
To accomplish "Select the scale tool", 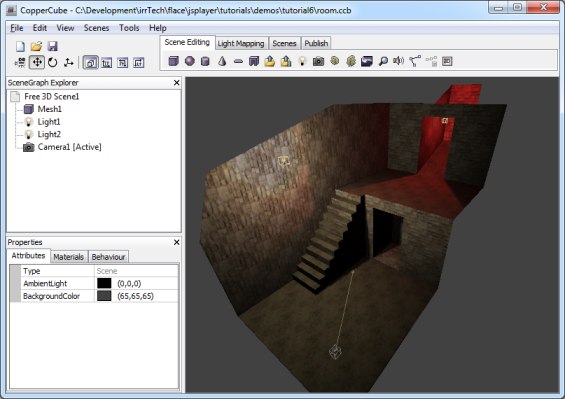I will 68,62.
